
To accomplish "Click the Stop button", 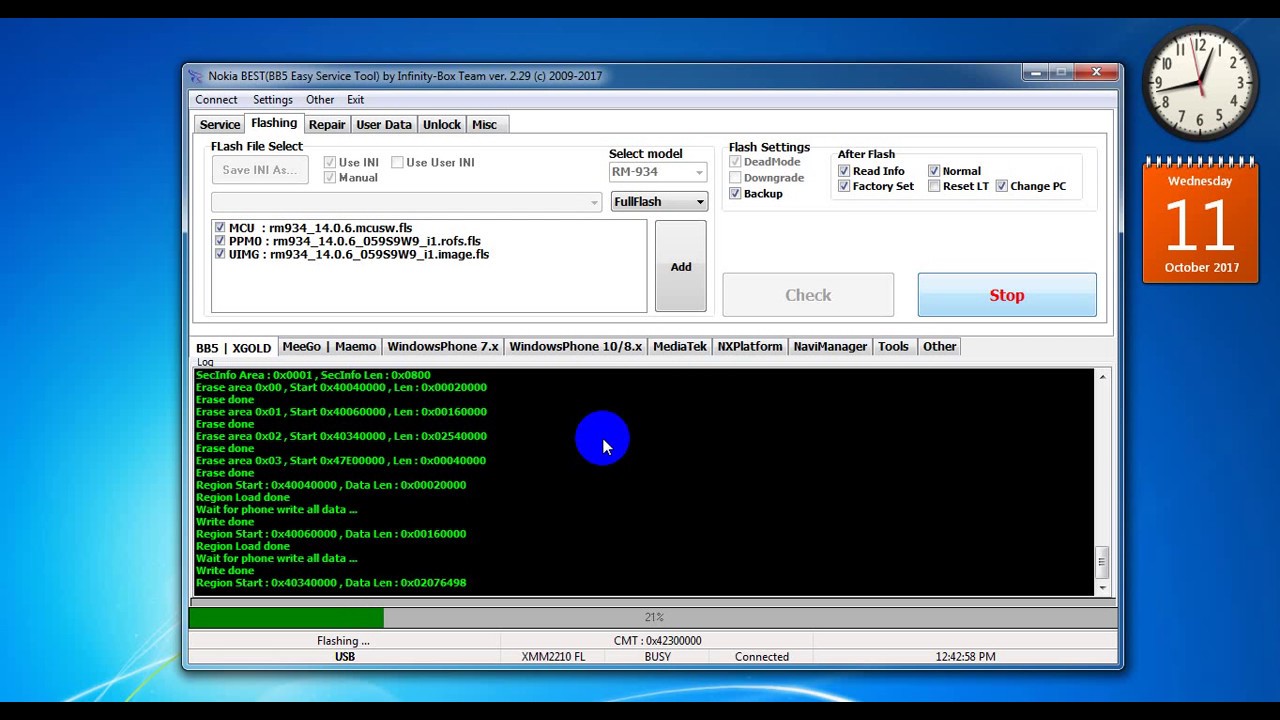I will (x=1007, y=295).
